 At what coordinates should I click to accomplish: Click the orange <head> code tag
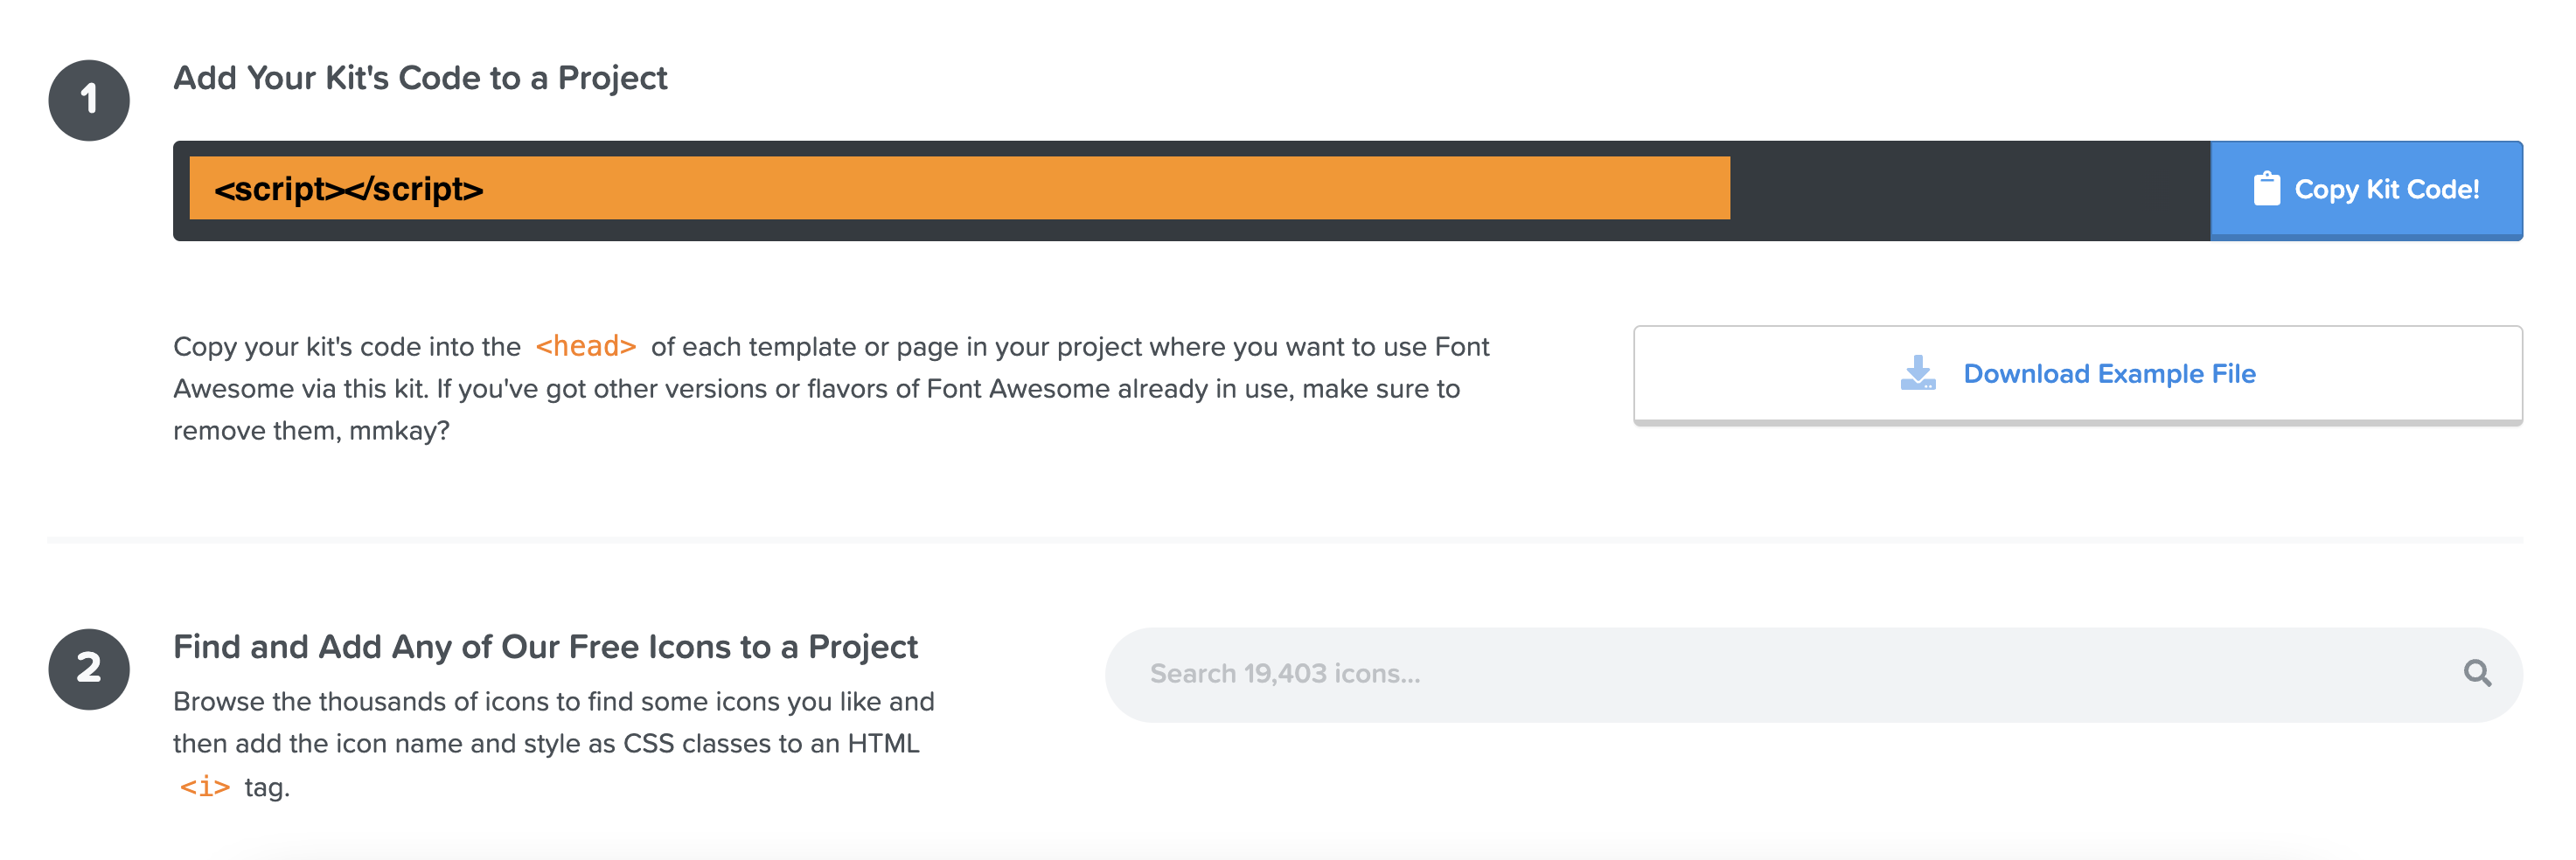tap(586, 346)
